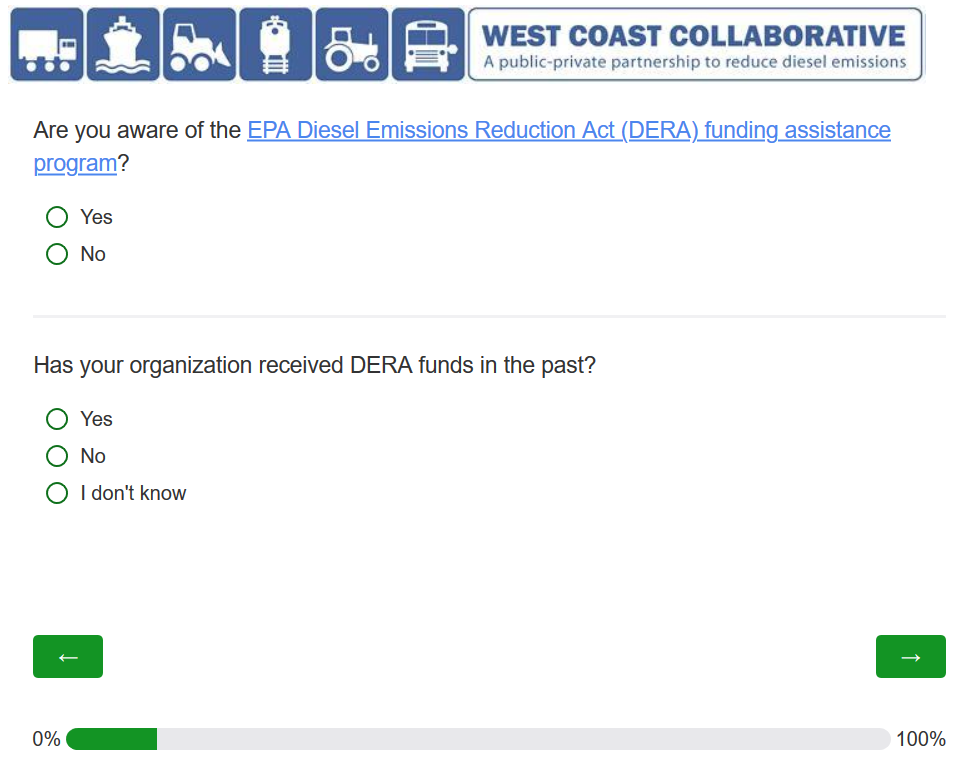Viewport: 970px width, 762px height.
Task: Click the train locomotive icon
Action: (x=275, y=45)
